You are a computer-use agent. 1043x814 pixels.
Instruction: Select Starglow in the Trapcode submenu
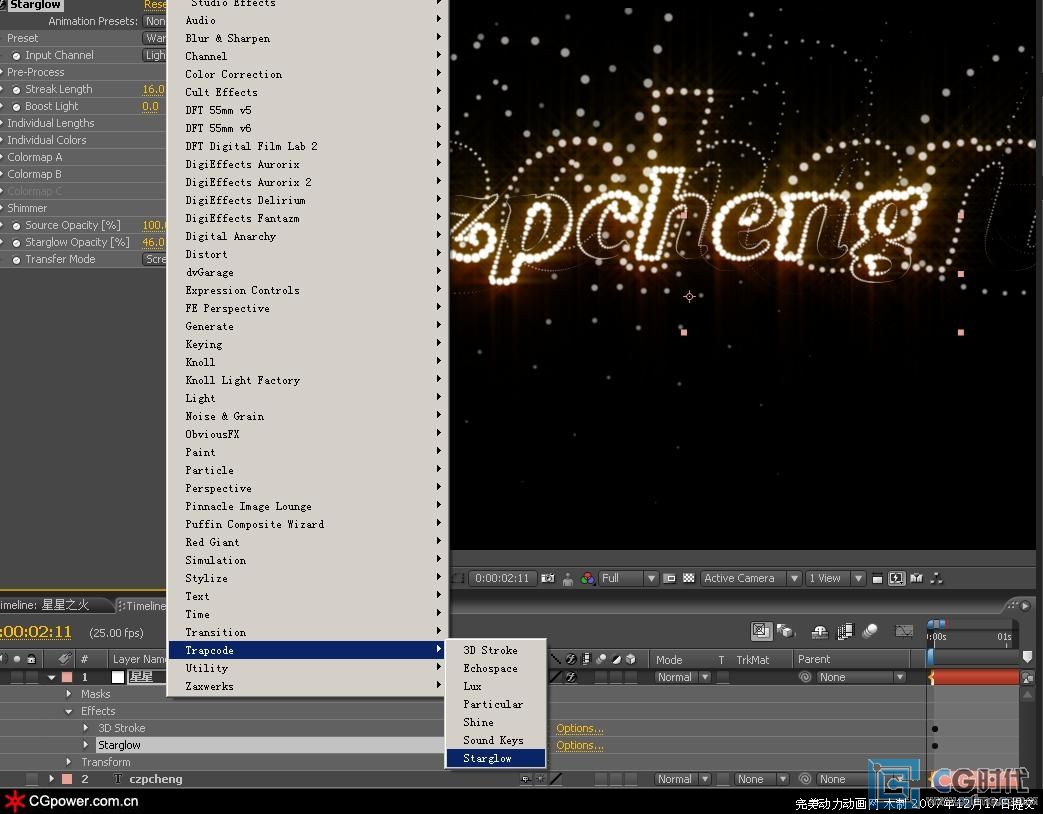(x=496, y=758)
